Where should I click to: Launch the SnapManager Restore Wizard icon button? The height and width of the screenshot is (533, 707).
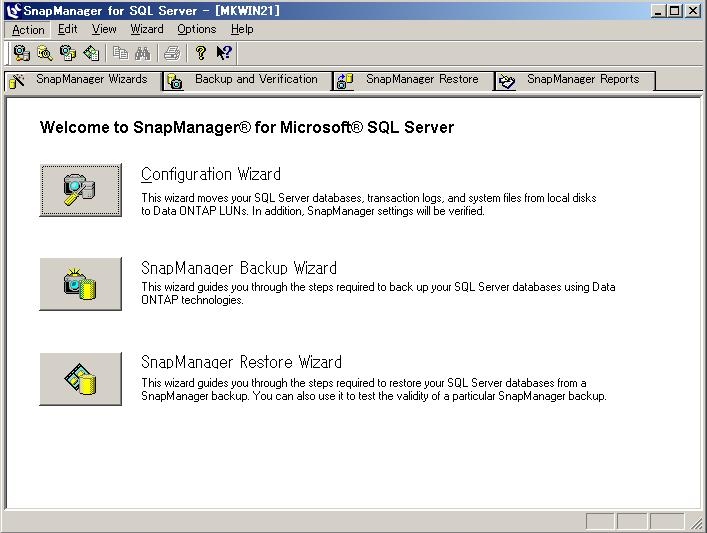tap(81, 379)
